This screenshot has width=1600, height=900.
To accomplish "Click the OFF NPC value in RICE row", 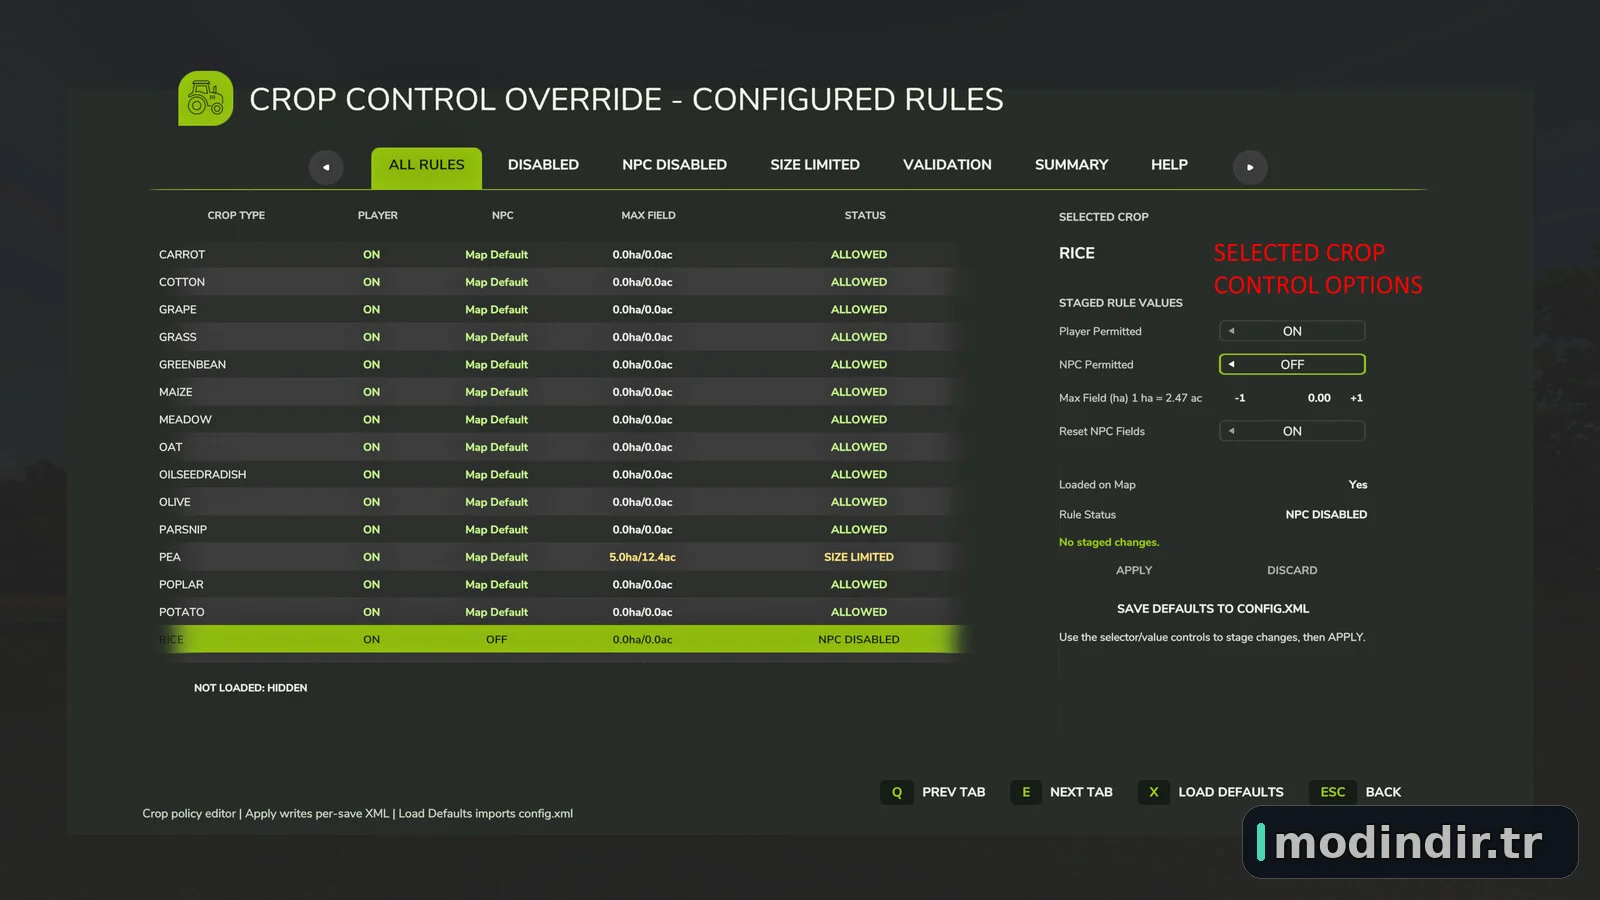I will (496, 639).
